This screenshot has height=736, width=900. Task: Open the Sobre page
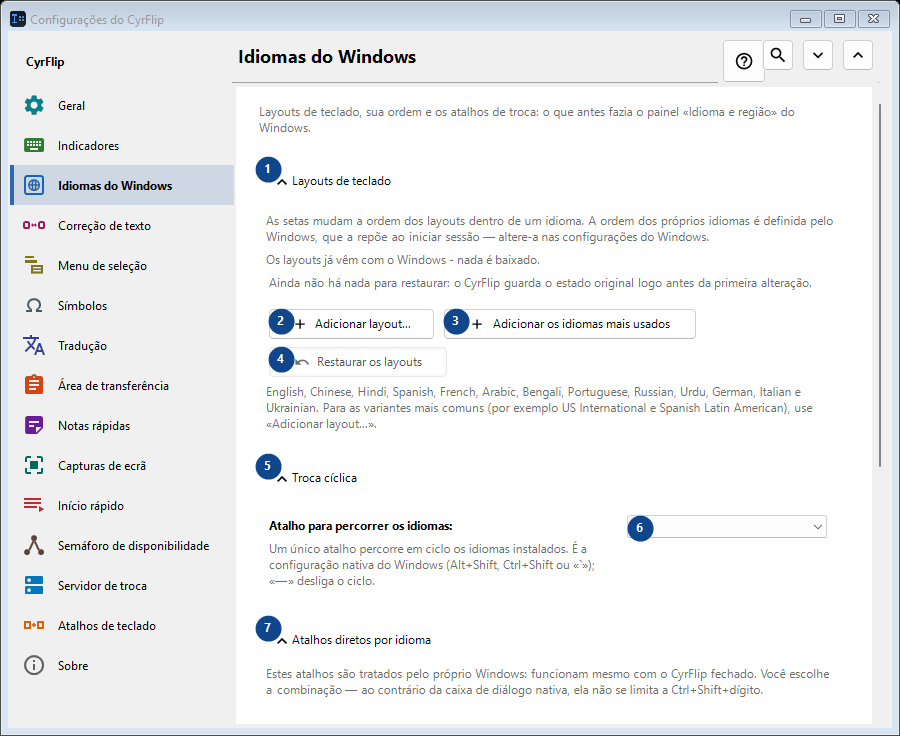[x=122, y=665]
